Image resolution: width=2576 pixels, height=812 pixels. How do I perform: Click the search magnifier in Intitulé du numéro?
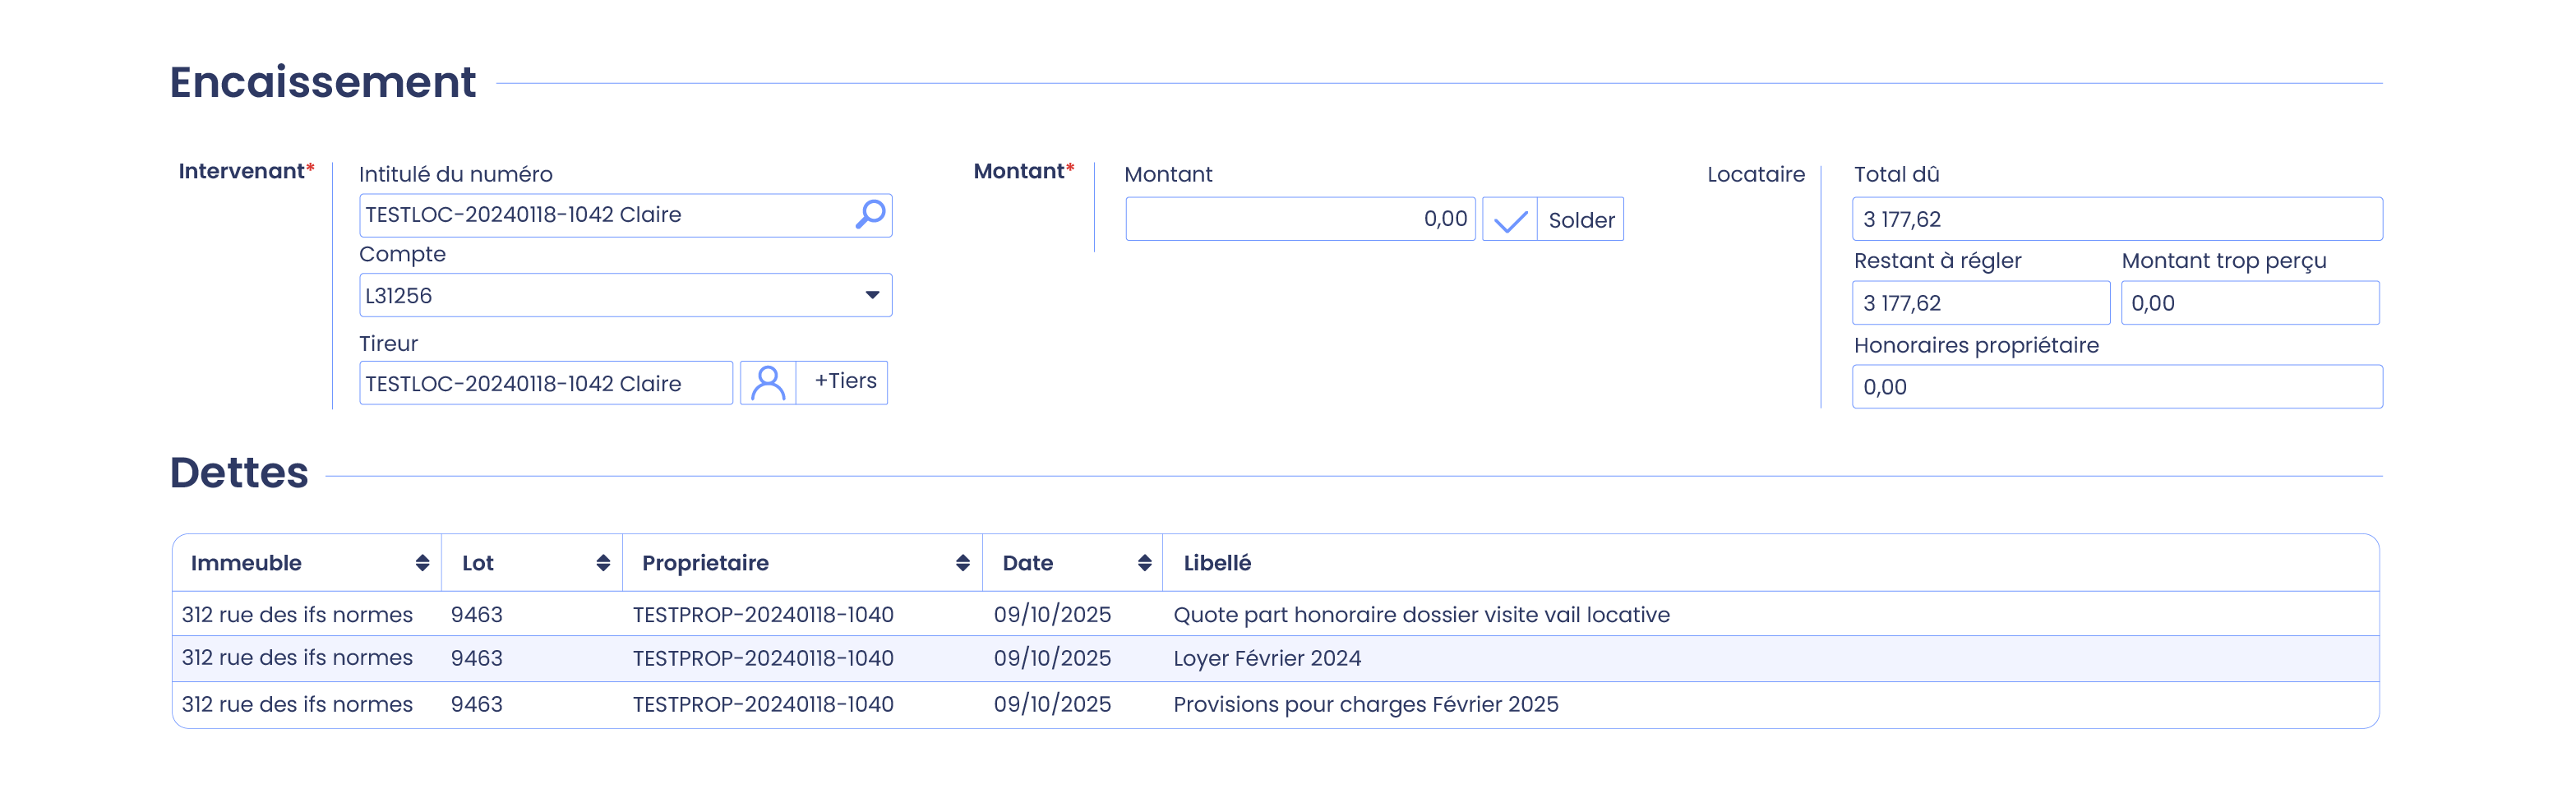click(x=870, y=214)
